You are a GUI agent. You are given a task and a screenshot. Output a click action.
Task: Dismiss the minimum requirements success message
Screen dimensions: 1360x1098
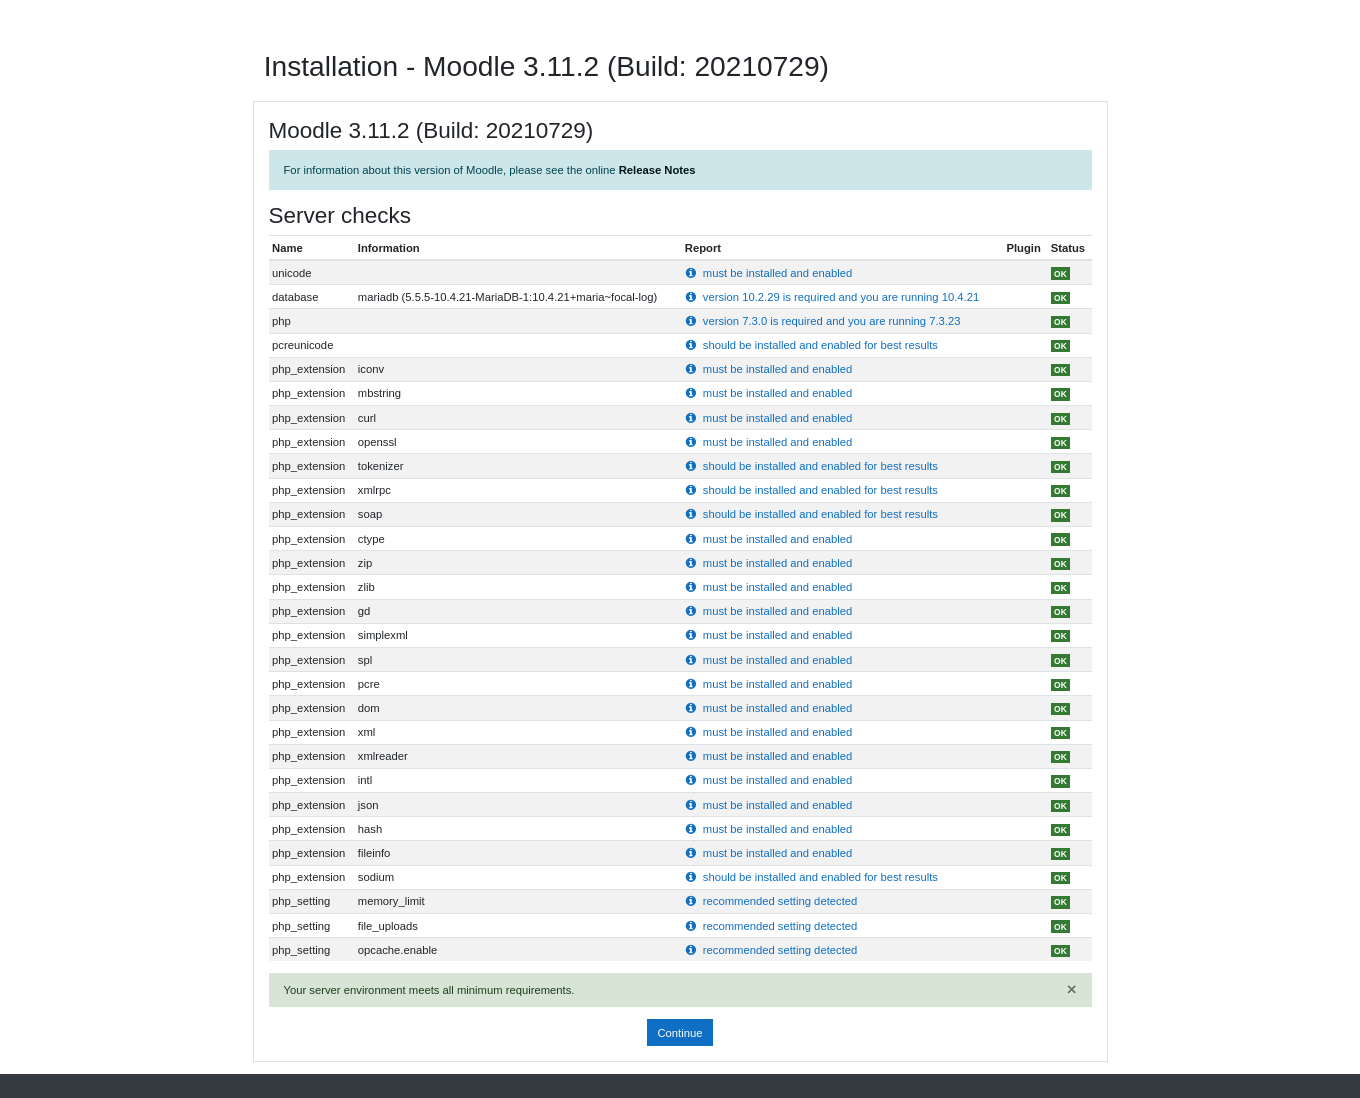(x=1071, y=990)
